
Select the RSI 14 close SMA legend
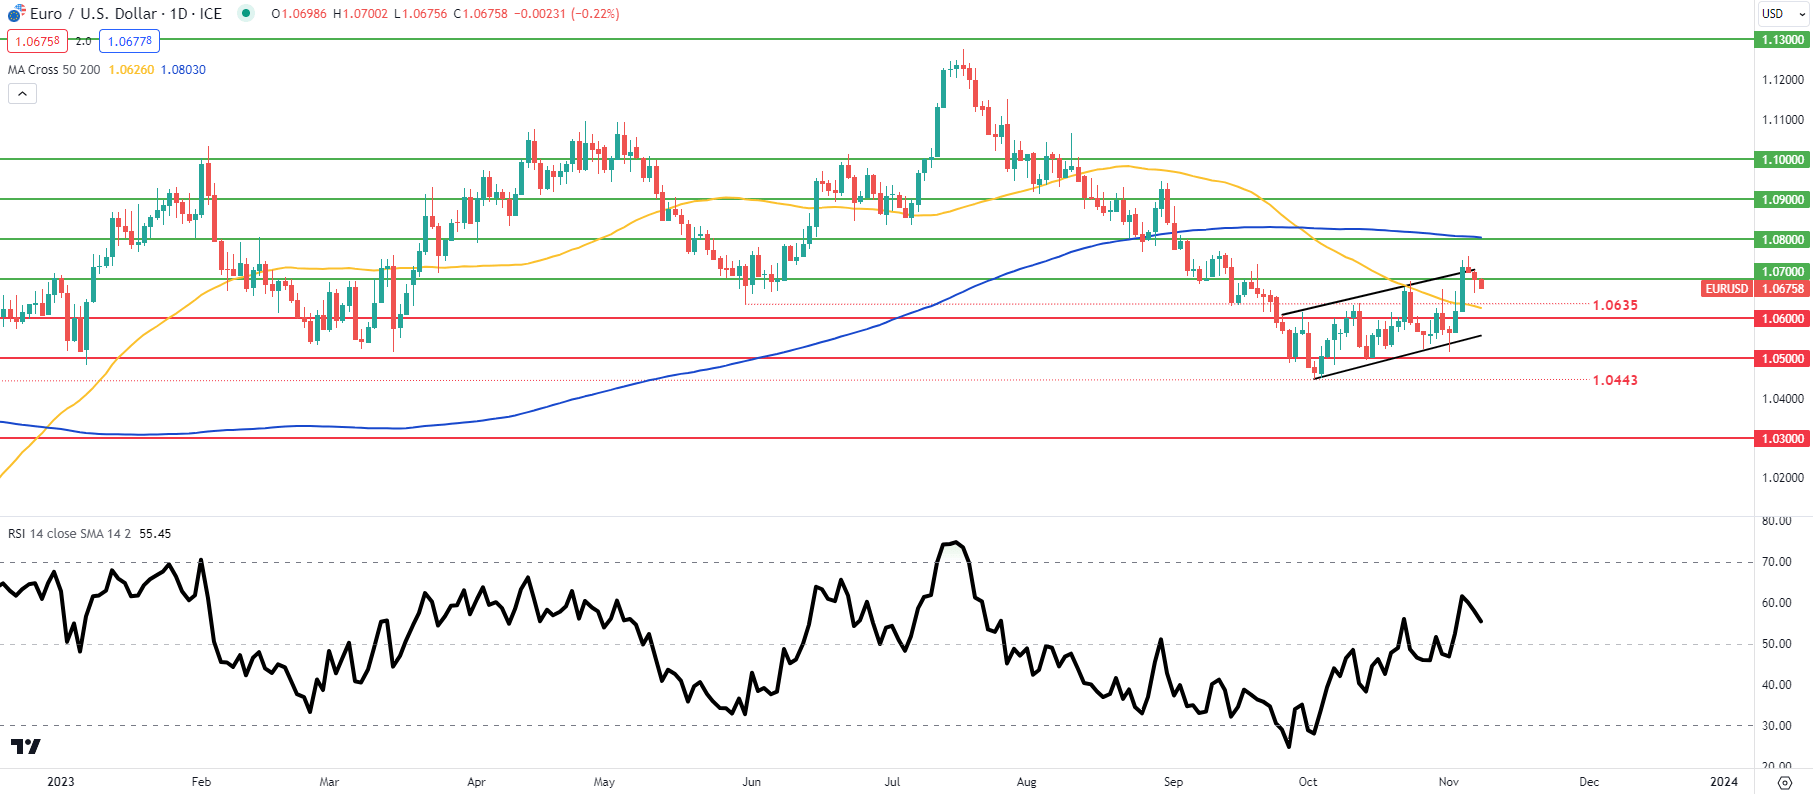tap(70, 533)
